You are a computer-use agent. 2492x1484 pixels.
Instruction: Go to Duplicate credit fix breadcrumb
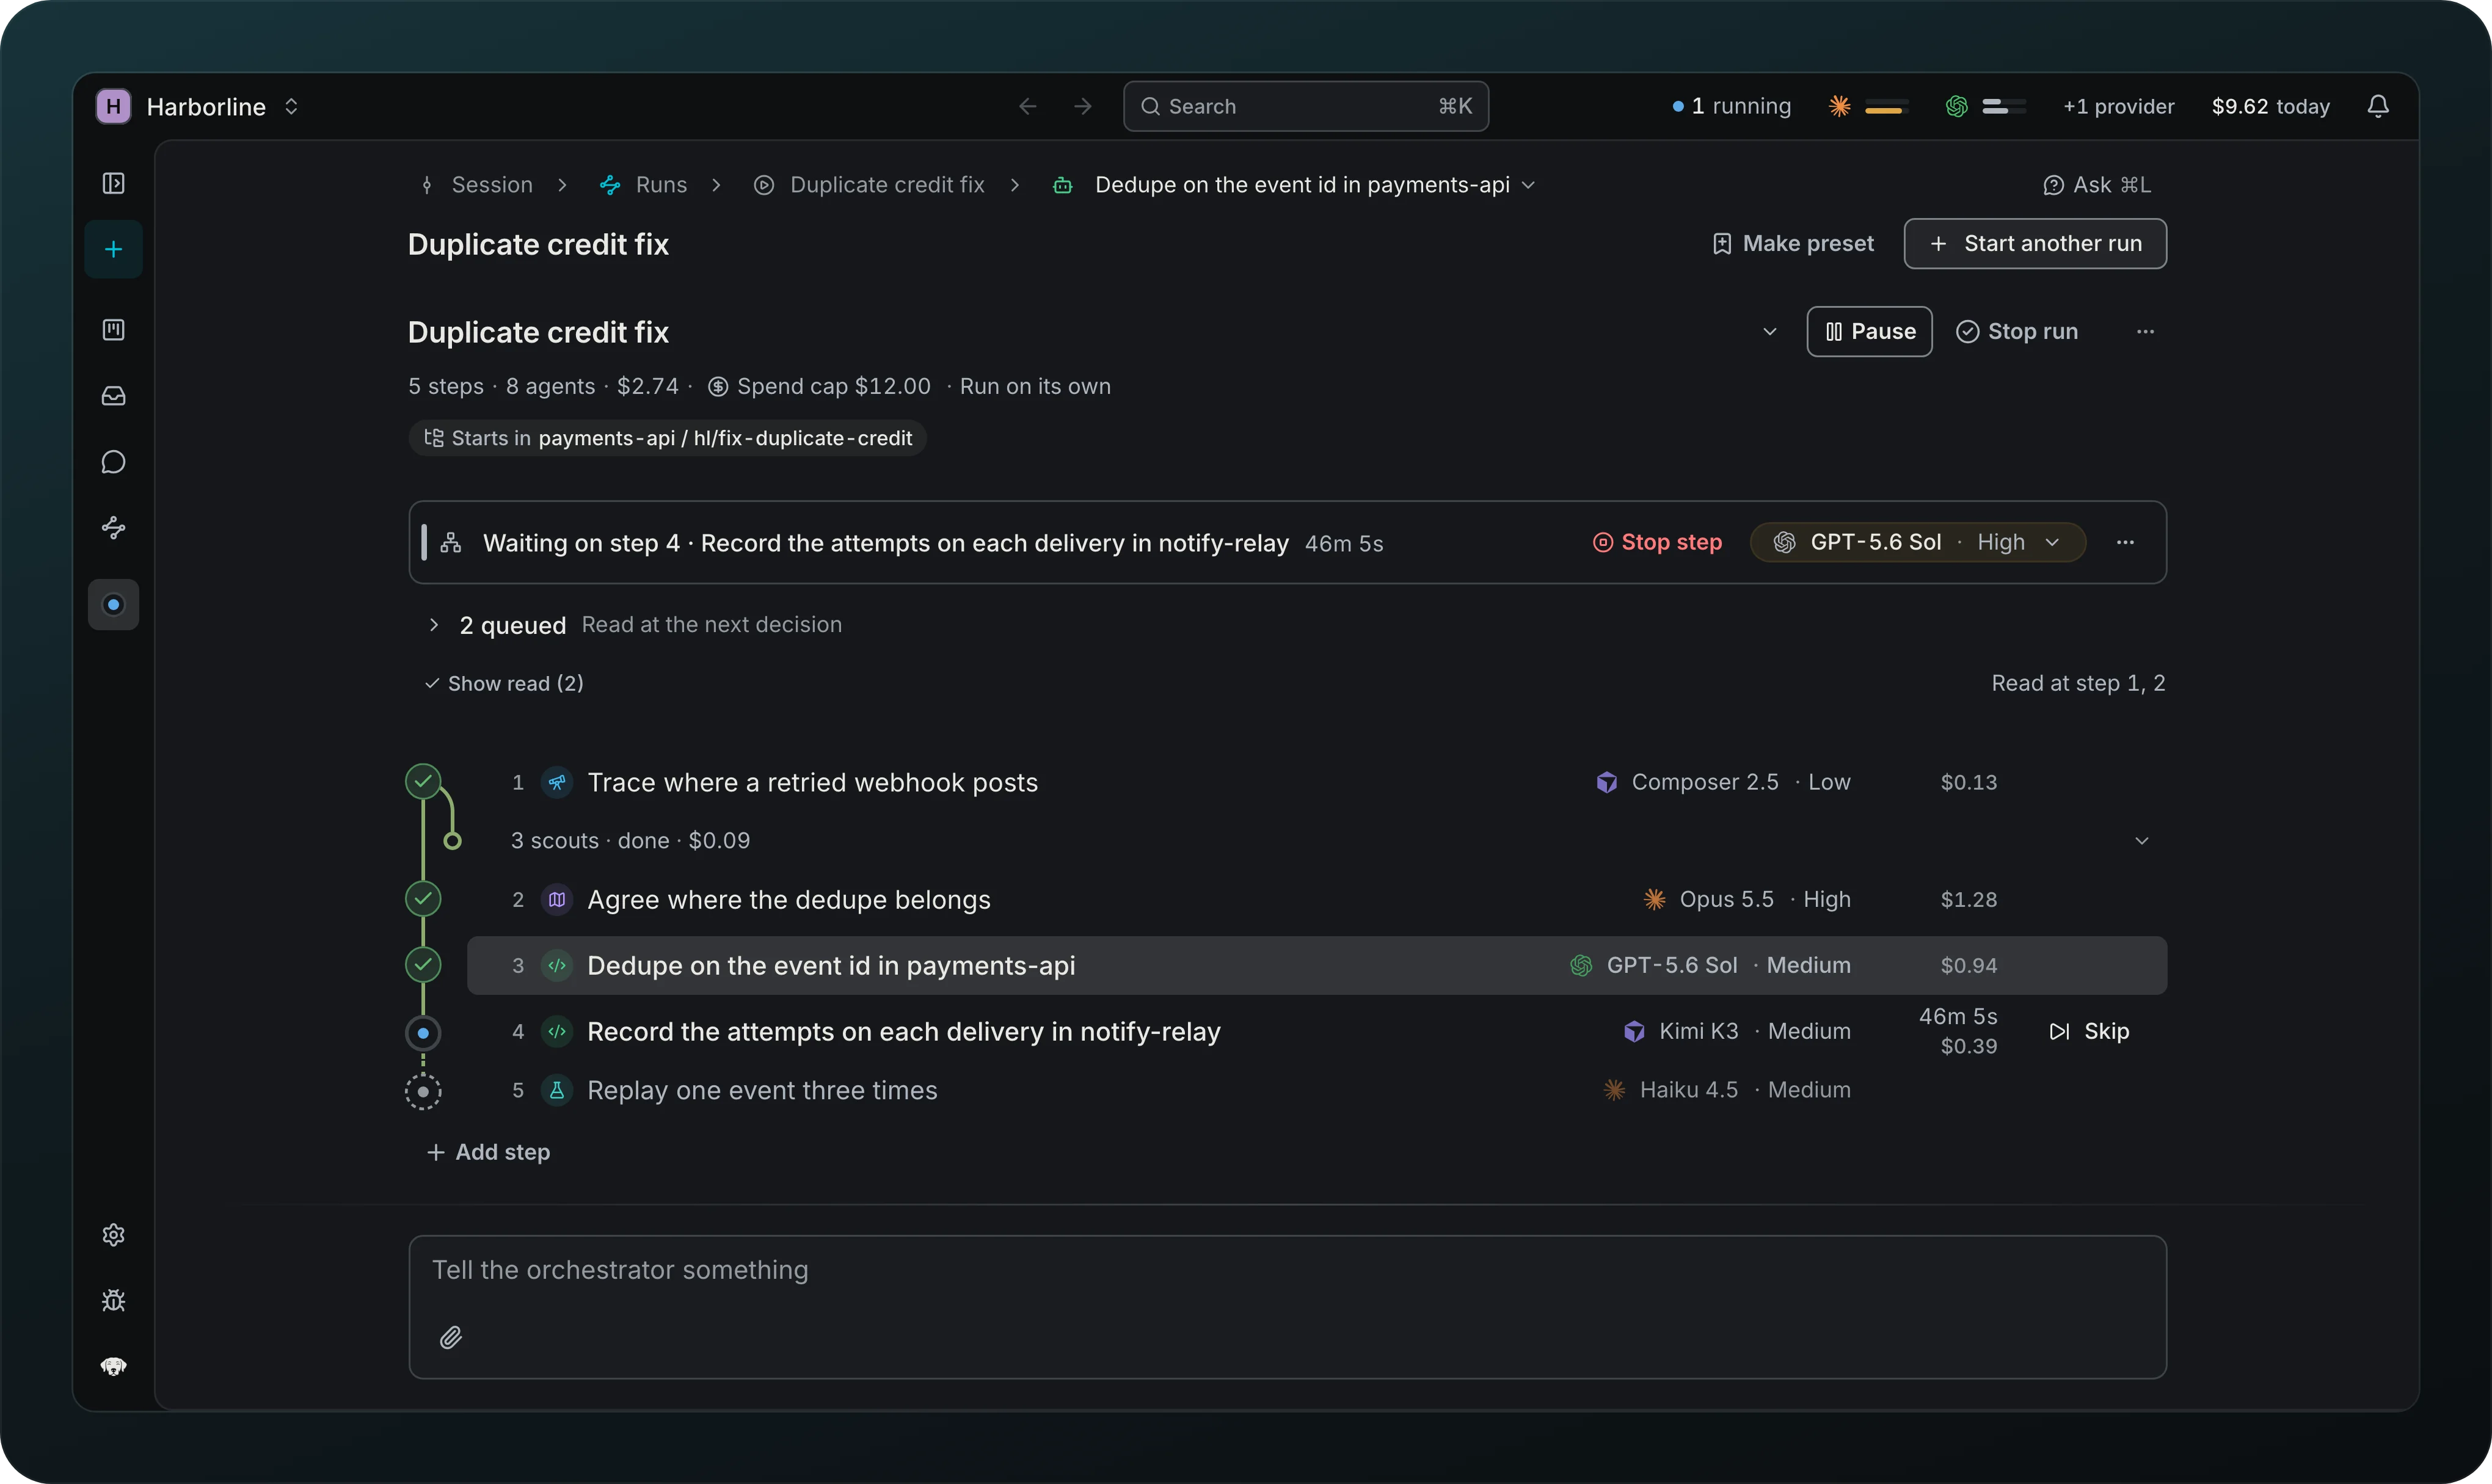coord(869,185)
